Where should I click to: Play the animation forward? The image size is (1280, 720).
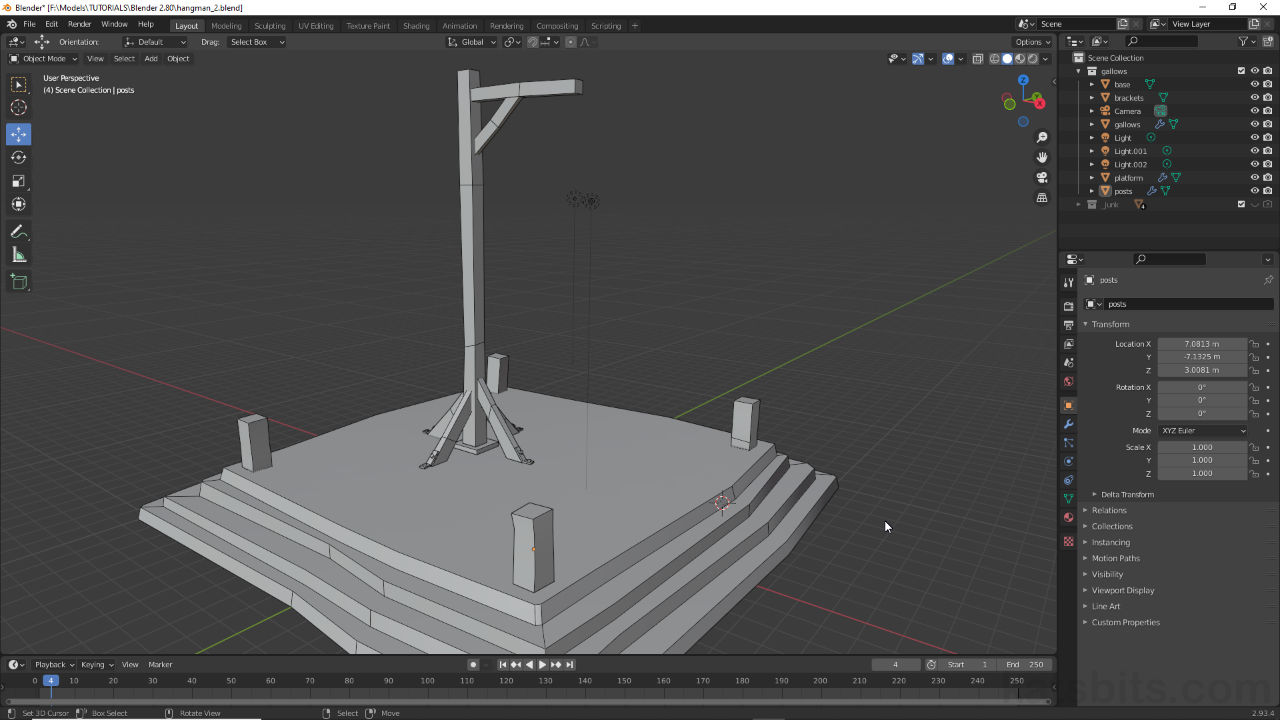(x=543, y=665)
